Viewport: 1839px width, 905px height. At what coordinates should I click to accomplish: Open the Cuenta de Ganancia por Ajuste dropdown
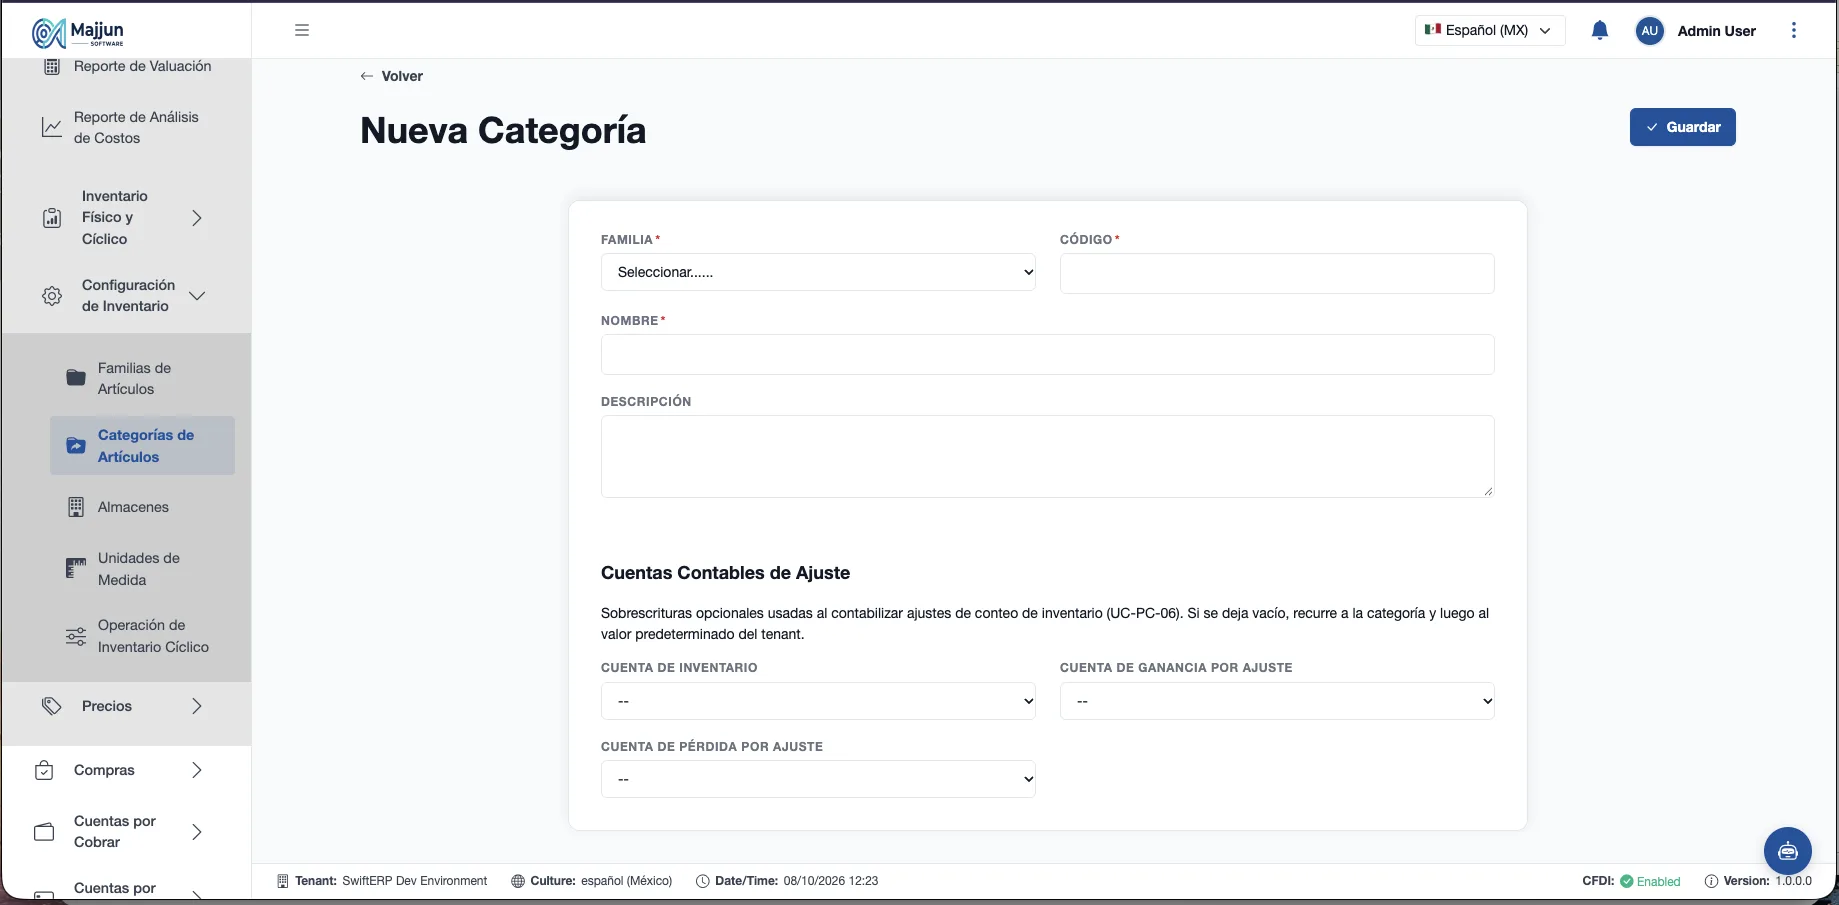pyautogui.click(x=1277, y=701)
